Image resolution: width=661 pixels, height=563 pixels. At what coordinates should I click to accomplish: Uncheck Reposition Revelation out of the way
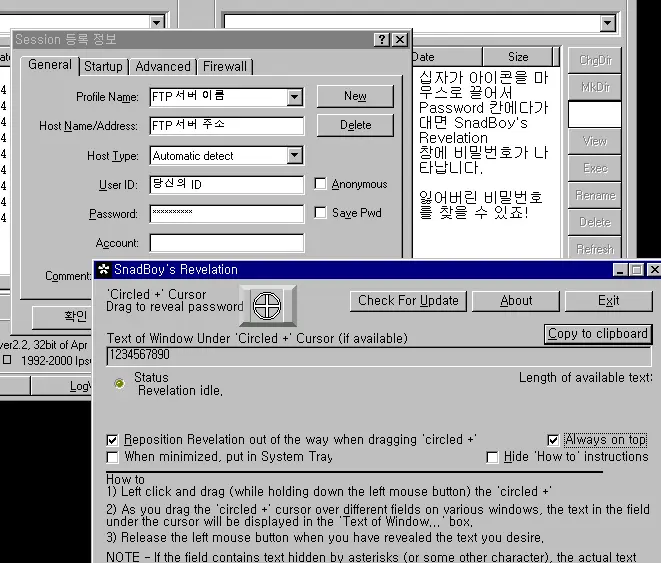tap(112, 440)
